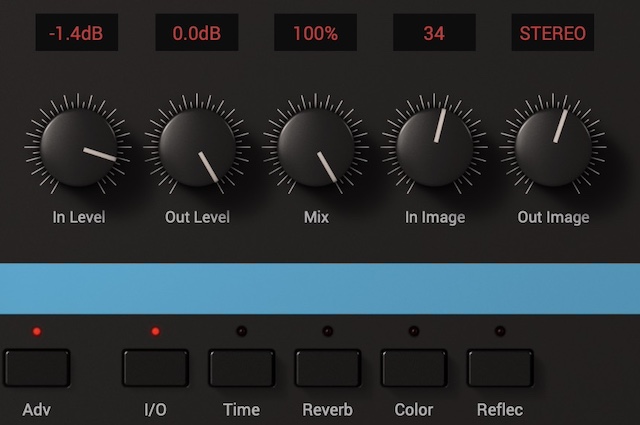Image resolution: width=640 pixels, height=425 pixels.
Task: Open the Reflec parameter page
Action: click(500, 368)
